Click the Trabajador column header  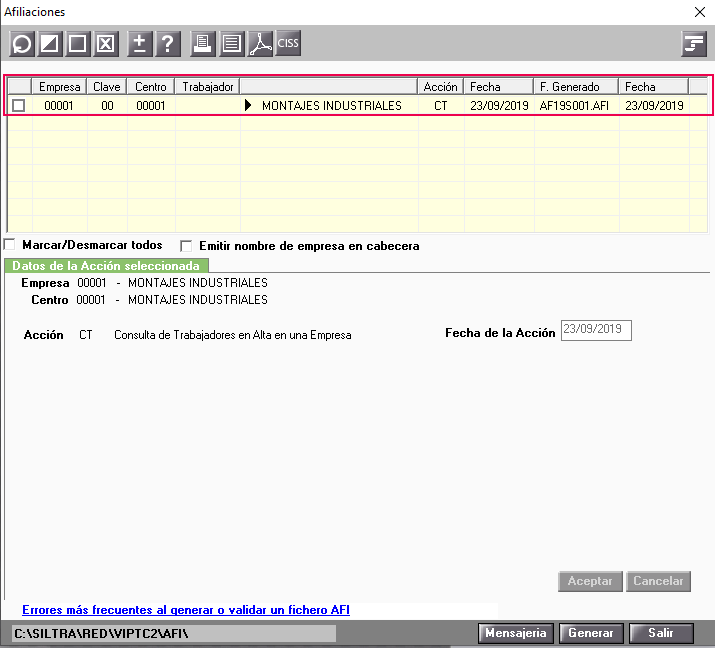tap(207, 87)
